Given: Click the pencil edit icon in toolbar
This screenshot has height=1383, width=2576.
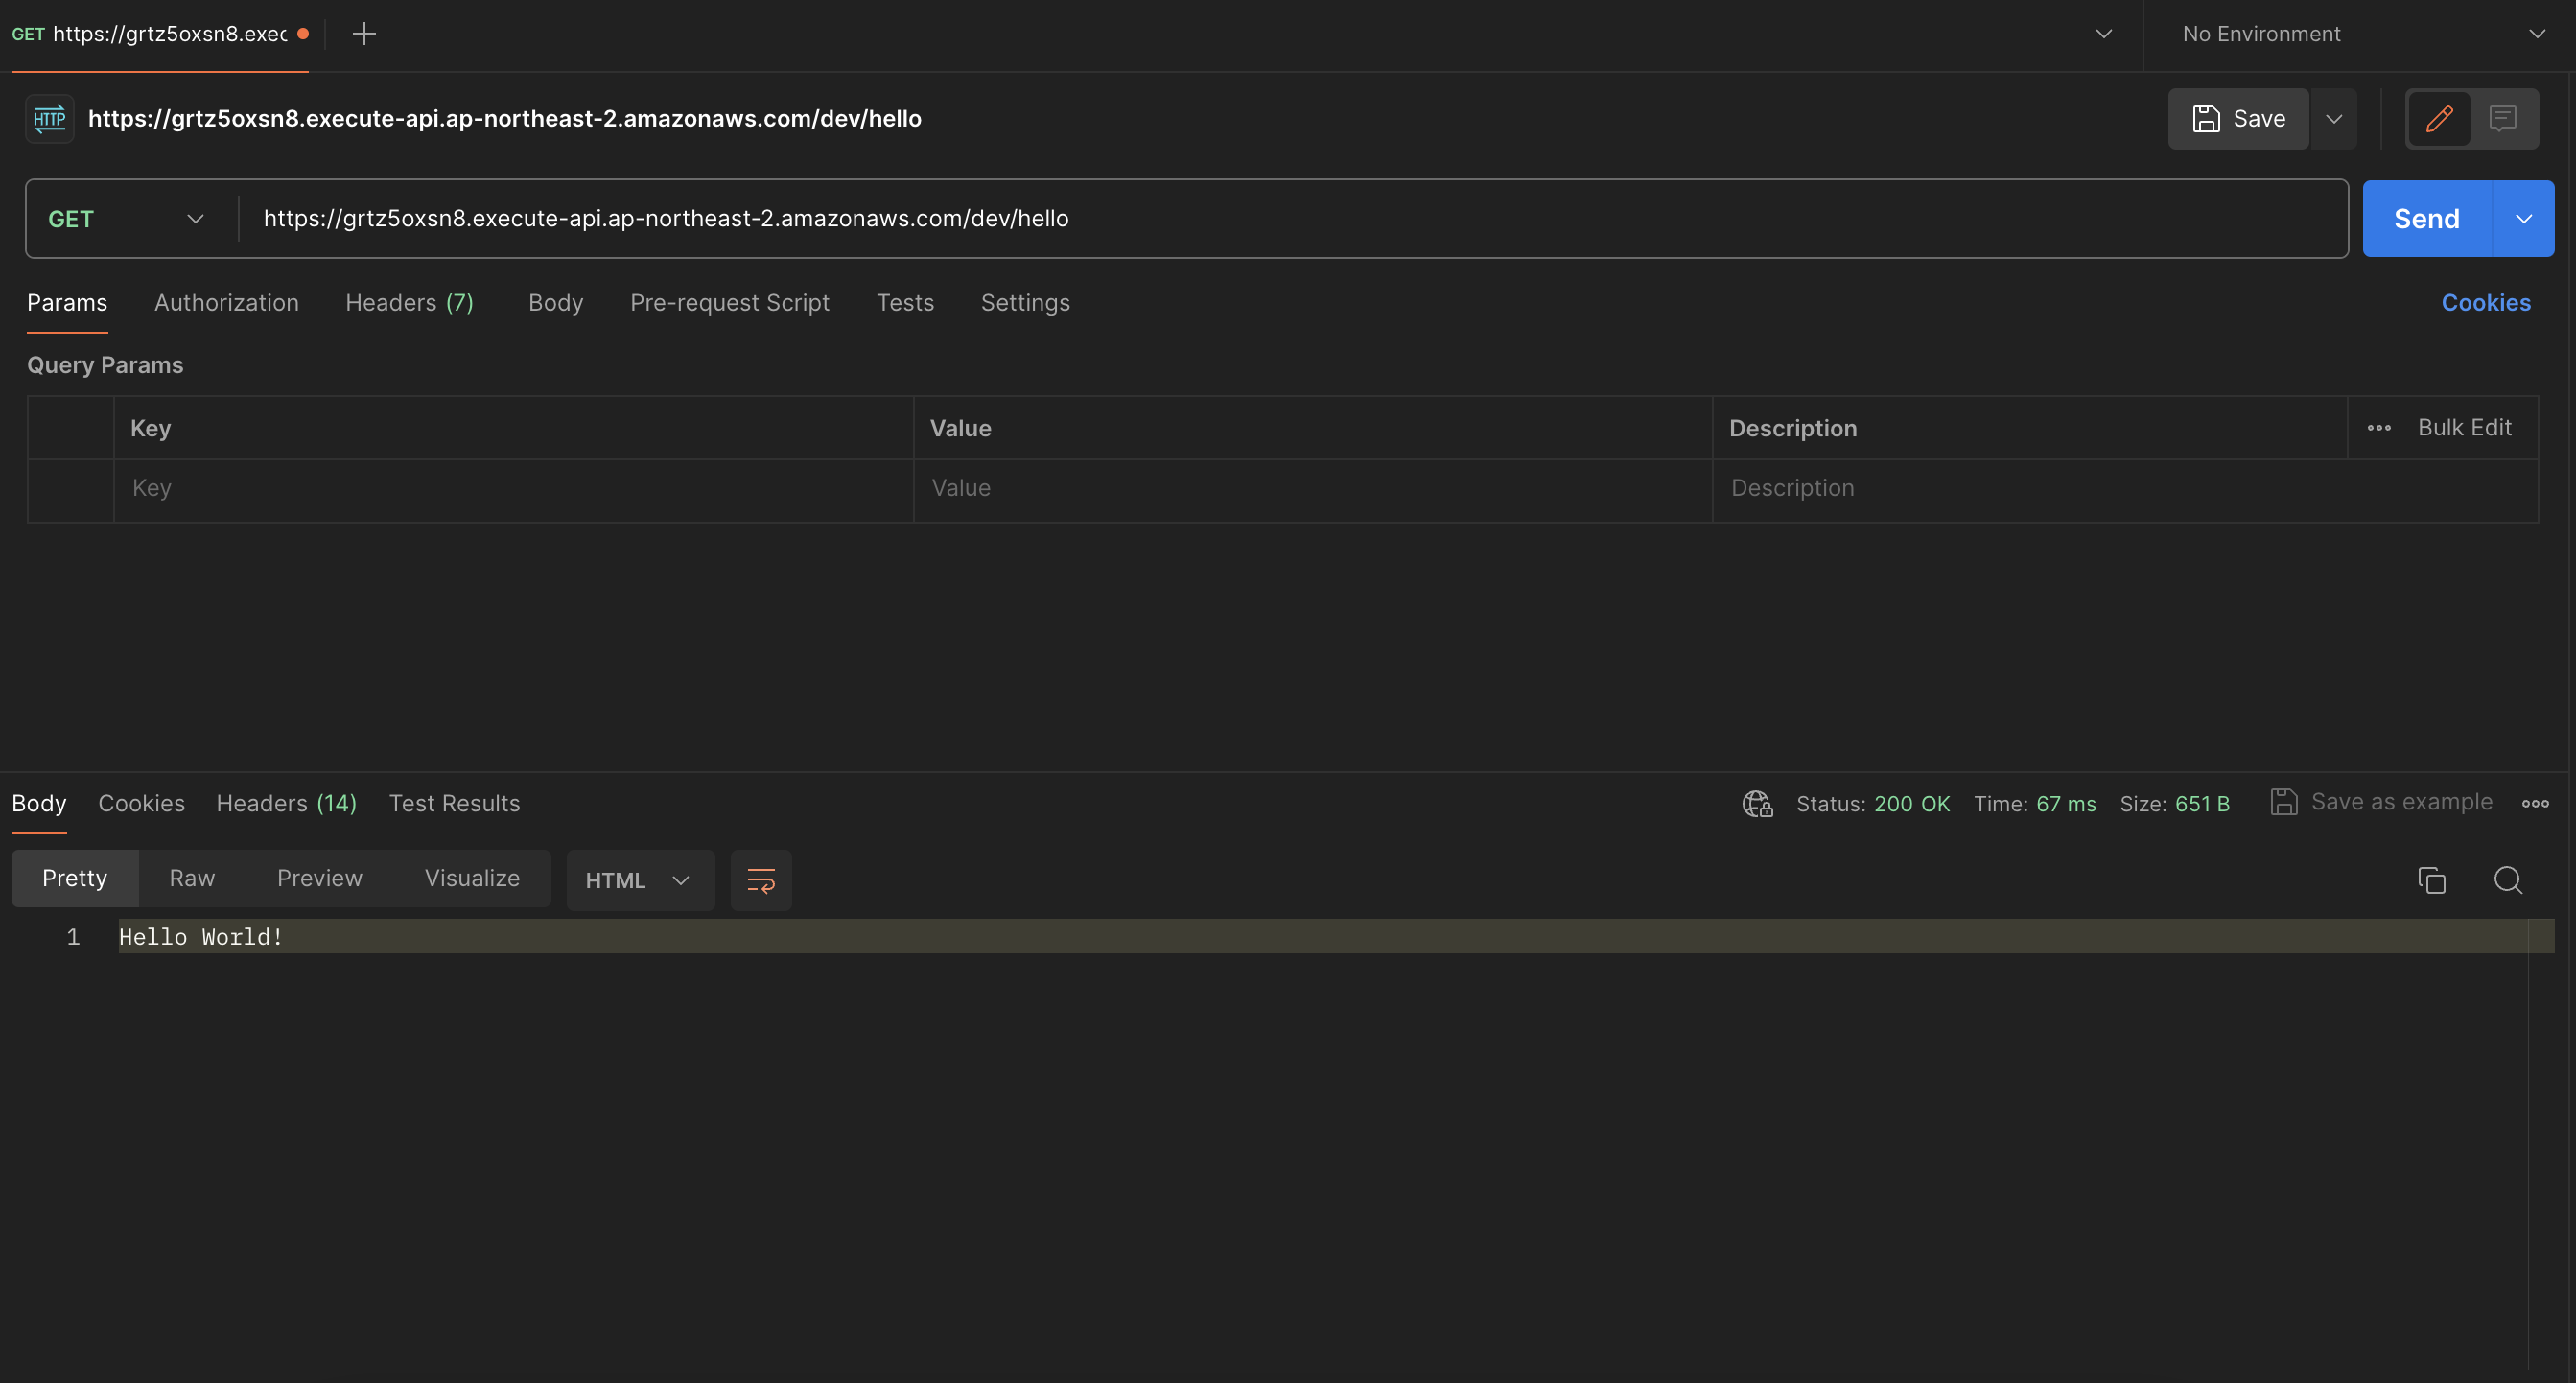Looking at the screenshot, I should (x=2440, y=118).
